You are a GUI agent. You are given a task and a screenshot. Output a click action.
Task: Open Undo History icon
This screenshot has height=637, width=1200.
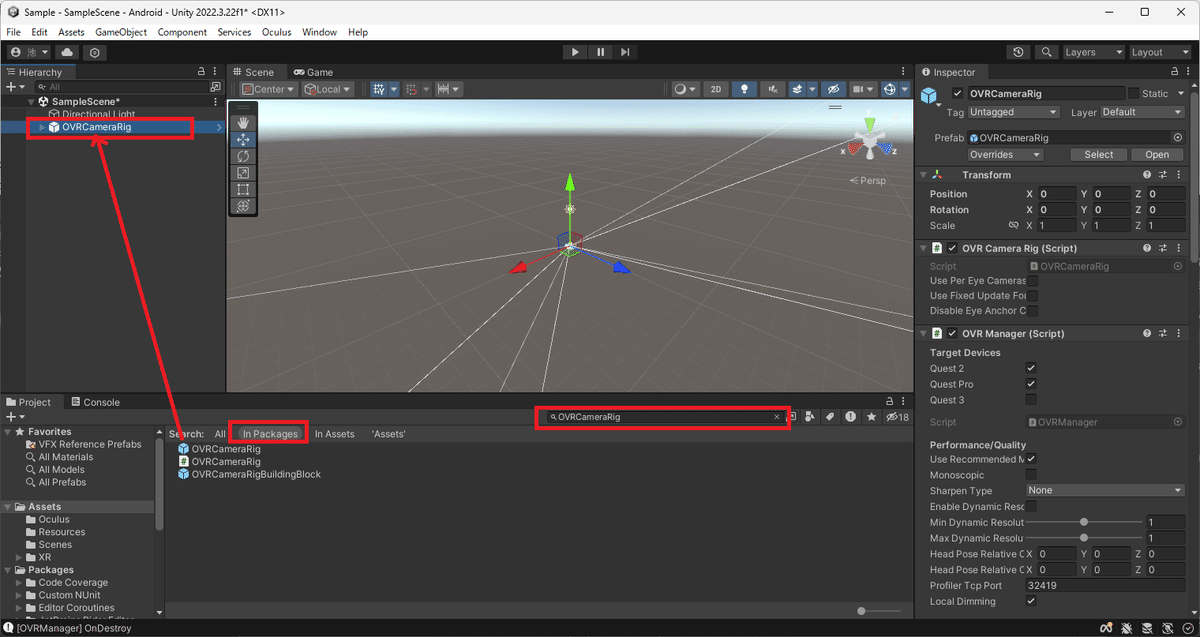pyautogui.click(x=1018, y=52)
